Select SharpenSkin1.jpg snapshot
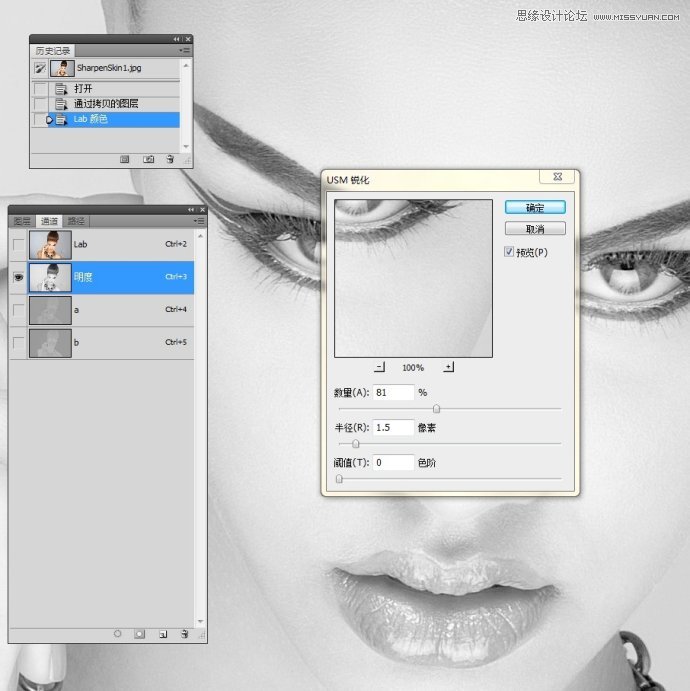 click(106, 68)
